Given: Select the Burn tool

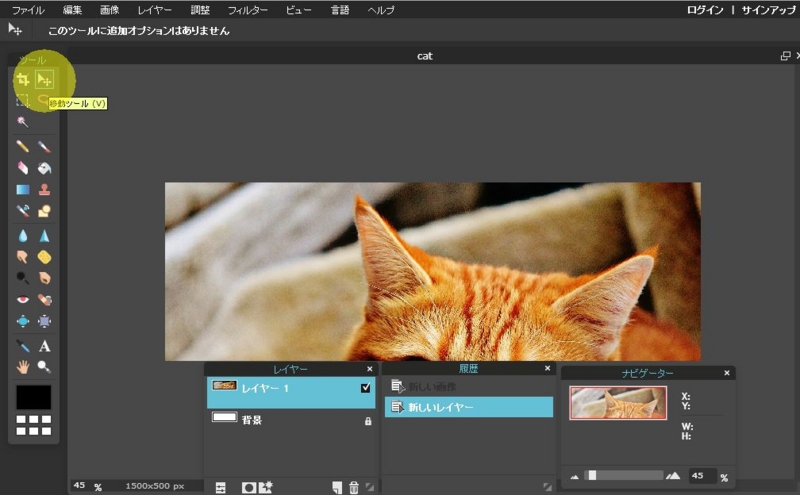Looking at the screenshot, I should (x=44, y=278).
